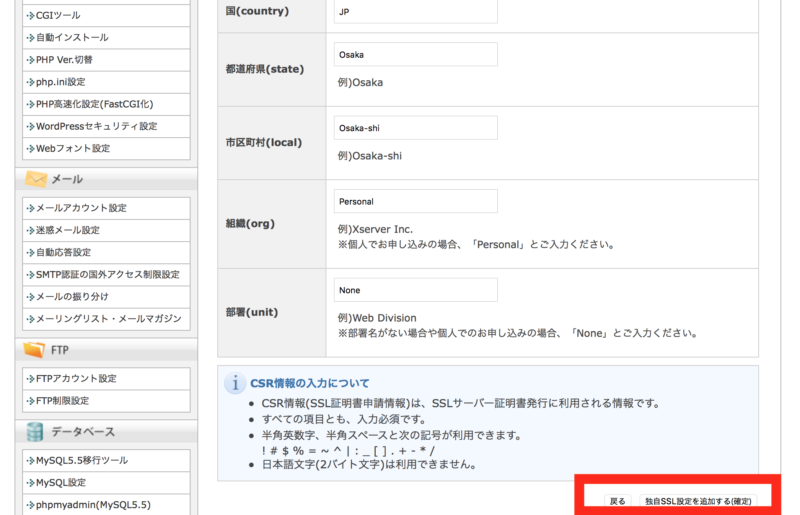Click the 例)Xserver Inc. example text
The width and height of the screenshot is (800, 515).
pos(376,229)
